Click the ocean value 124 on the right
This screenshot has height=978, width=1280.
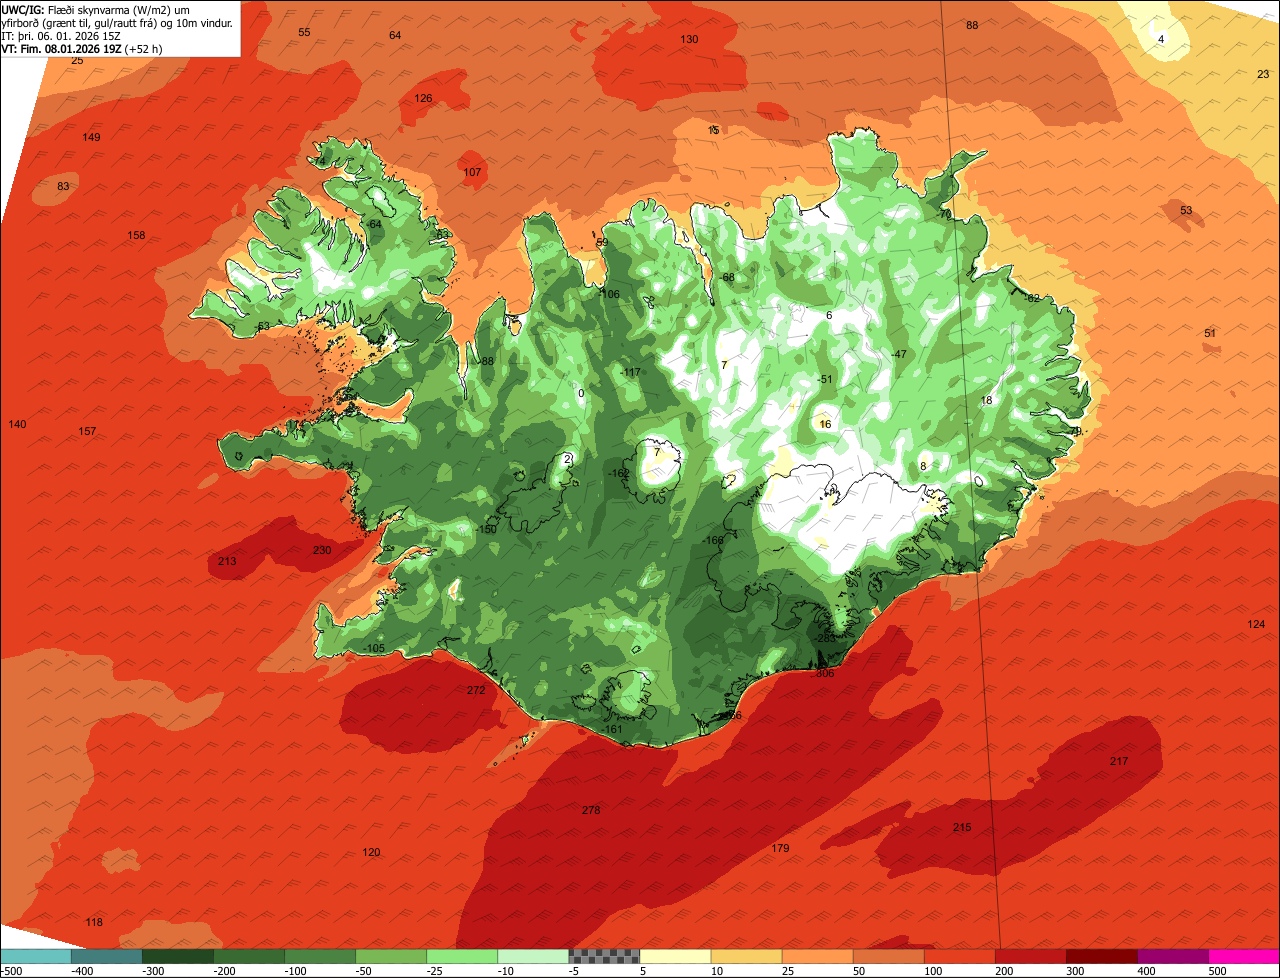click(1256, 624)
